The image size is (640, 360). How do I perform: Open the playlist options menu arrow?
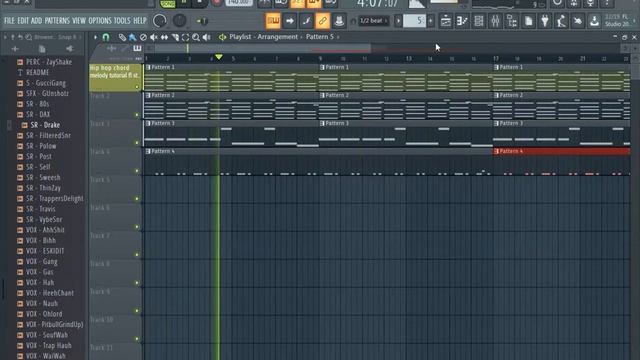[95, 37]
